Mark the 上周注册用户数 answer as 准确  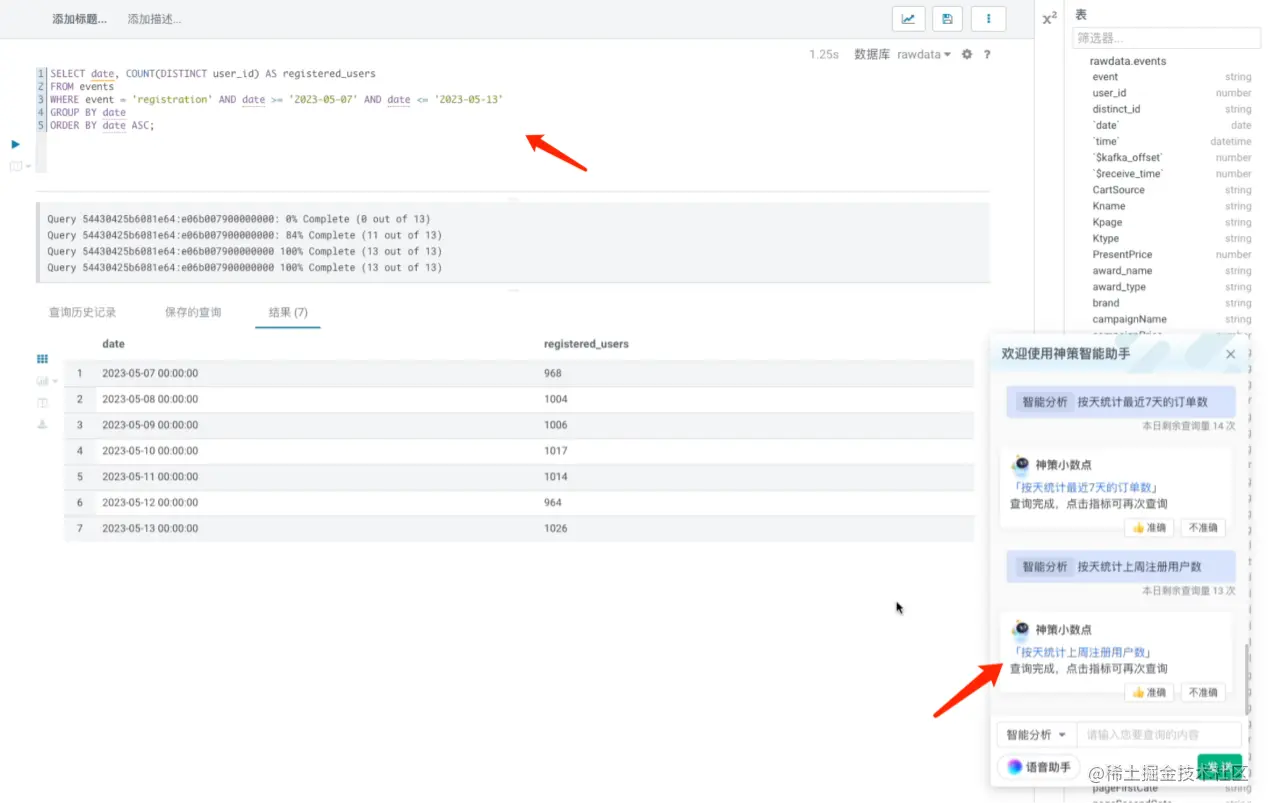tap(1149, 692)
